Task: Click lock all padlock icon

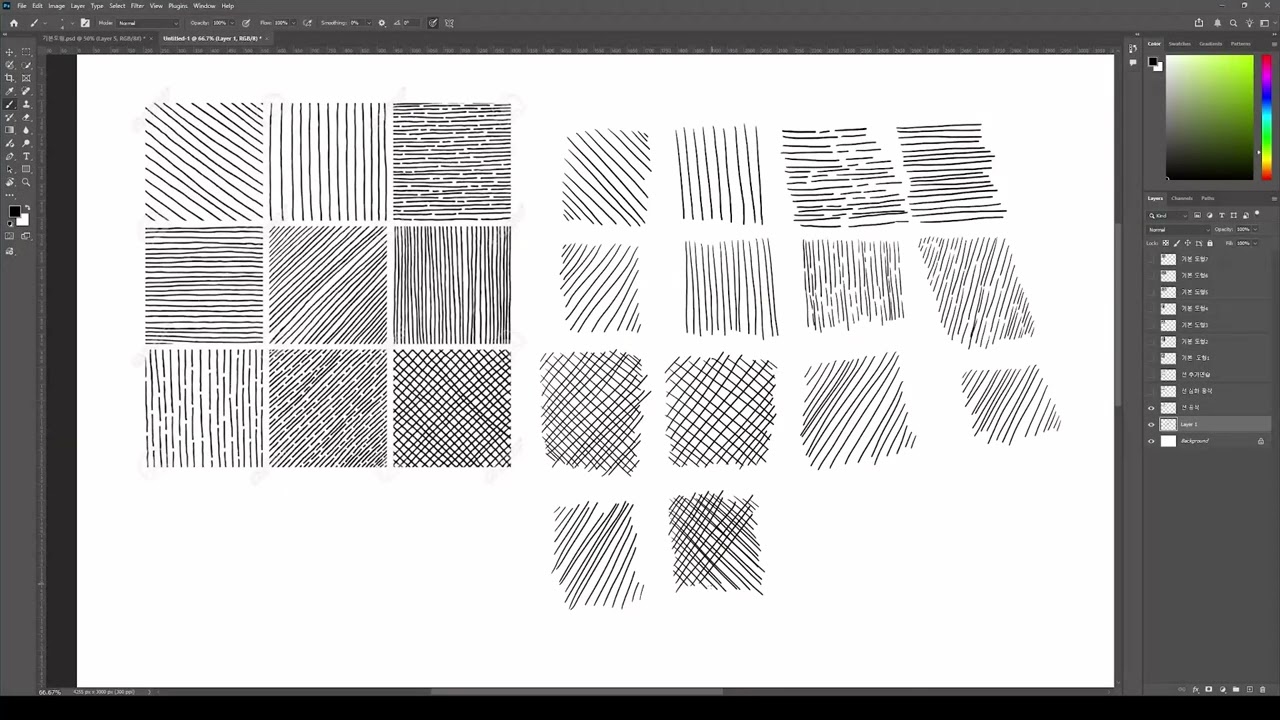Action: point(1210,243)
